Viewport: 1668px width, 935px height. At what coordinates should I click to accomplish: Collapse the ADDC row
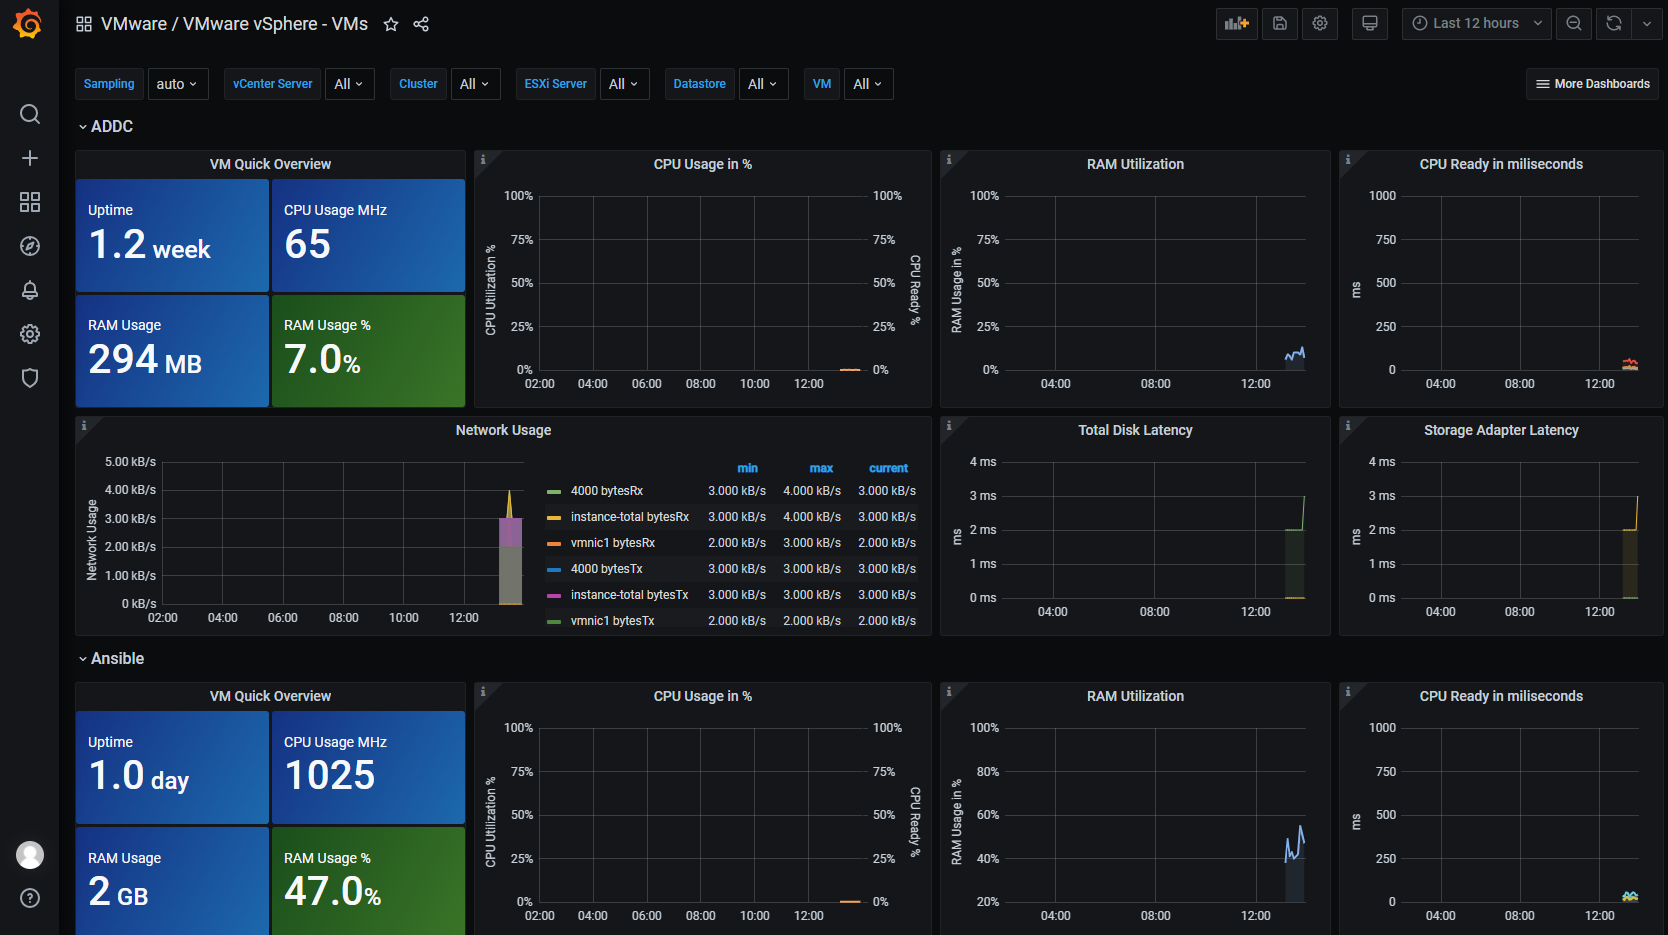pyautogui.click(x=104, y=126)
